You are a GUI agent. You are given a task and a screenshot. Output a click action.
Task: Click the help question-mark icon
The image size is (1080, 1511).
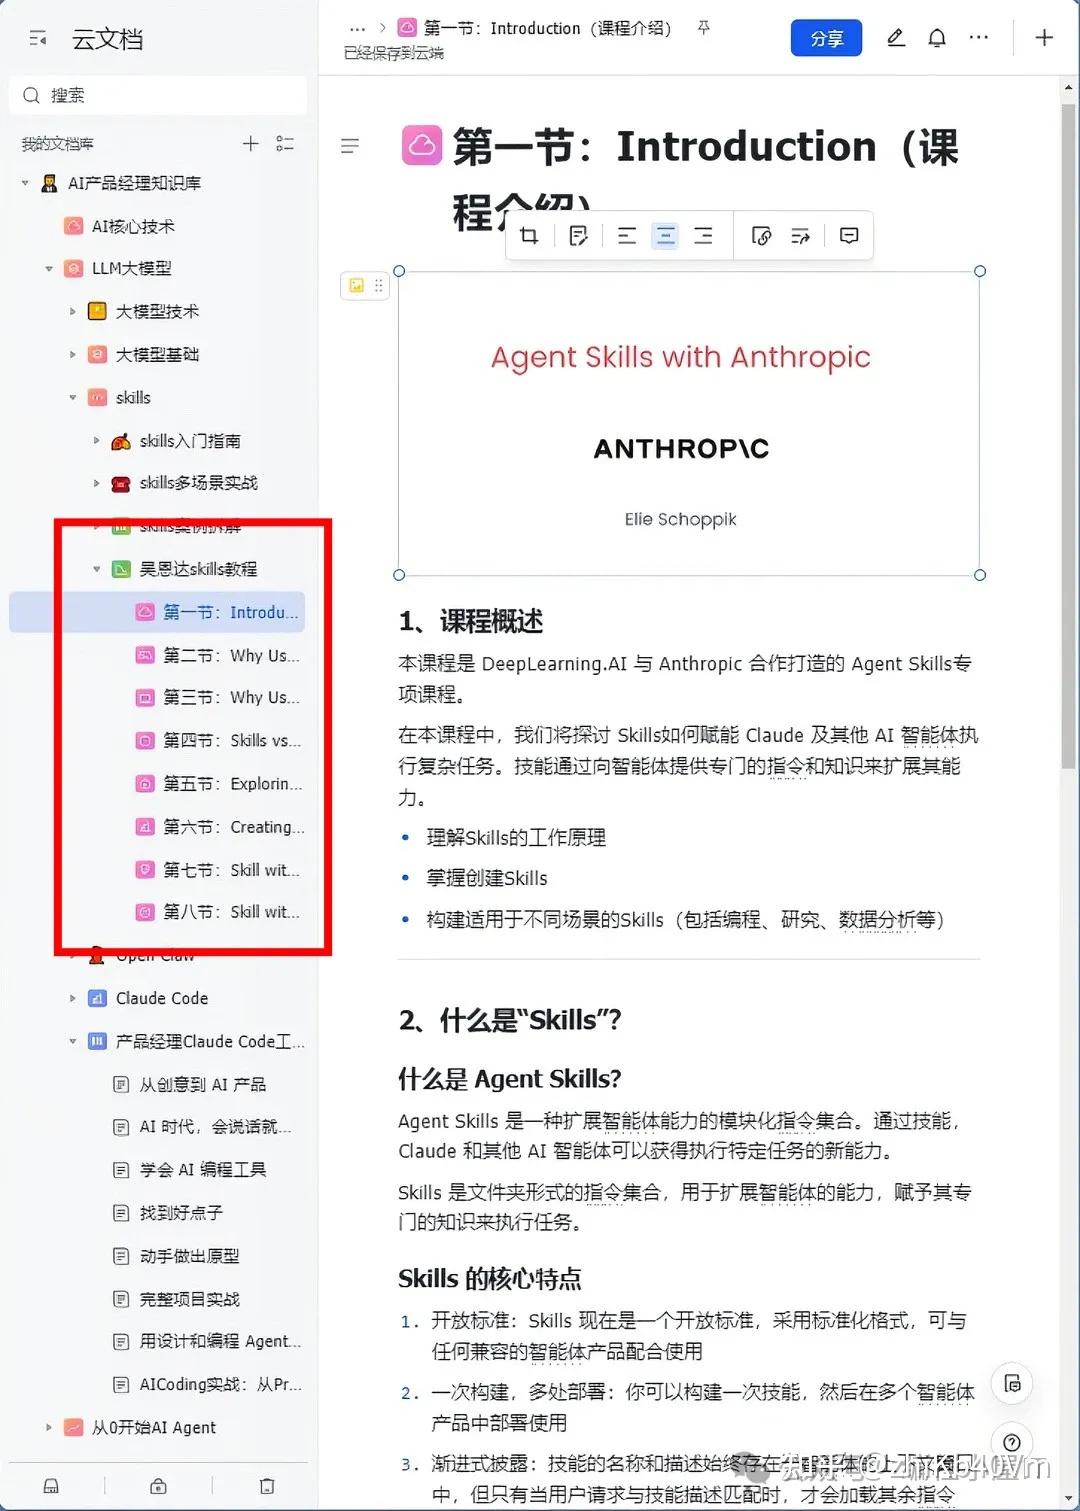[1012, 1442]
